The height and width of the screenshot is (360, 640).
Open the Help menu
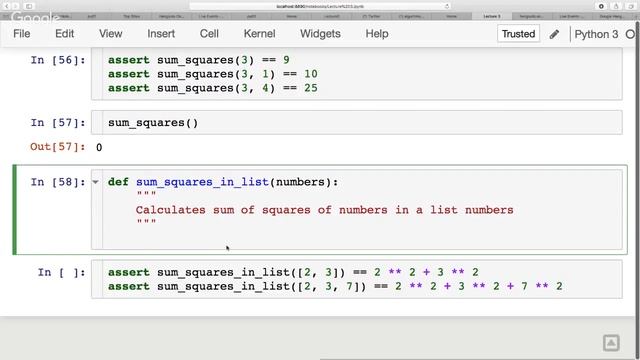377,34
